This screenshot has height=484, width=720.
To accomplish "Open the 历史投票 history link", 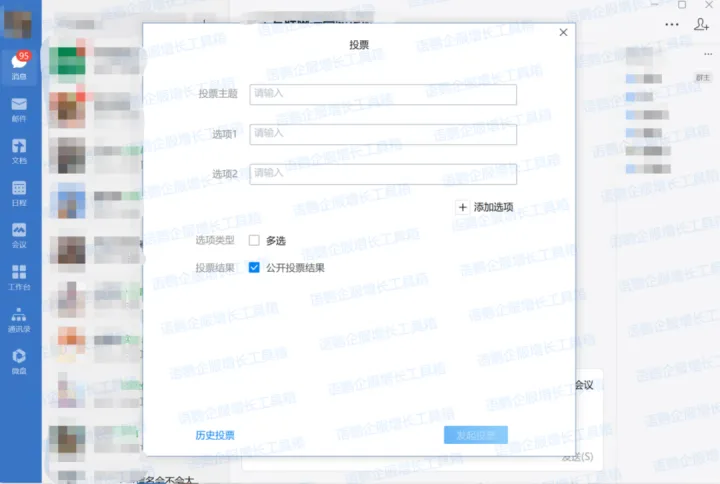I will click(x=215, y=435).
